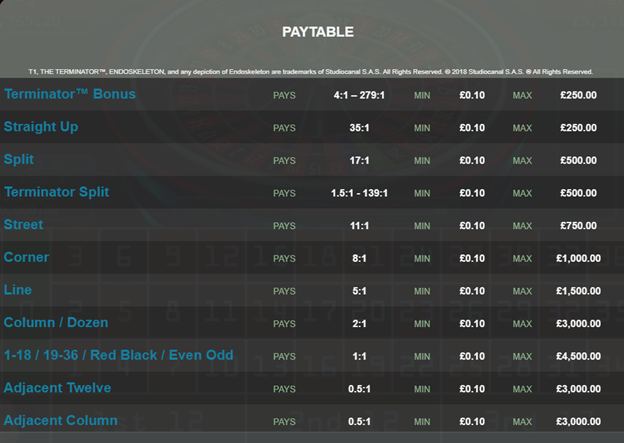Screen dimensions: 624x443
Task: Click the PAYS label in the Line row
Action: pyautogui.click(x=285, y=291)
